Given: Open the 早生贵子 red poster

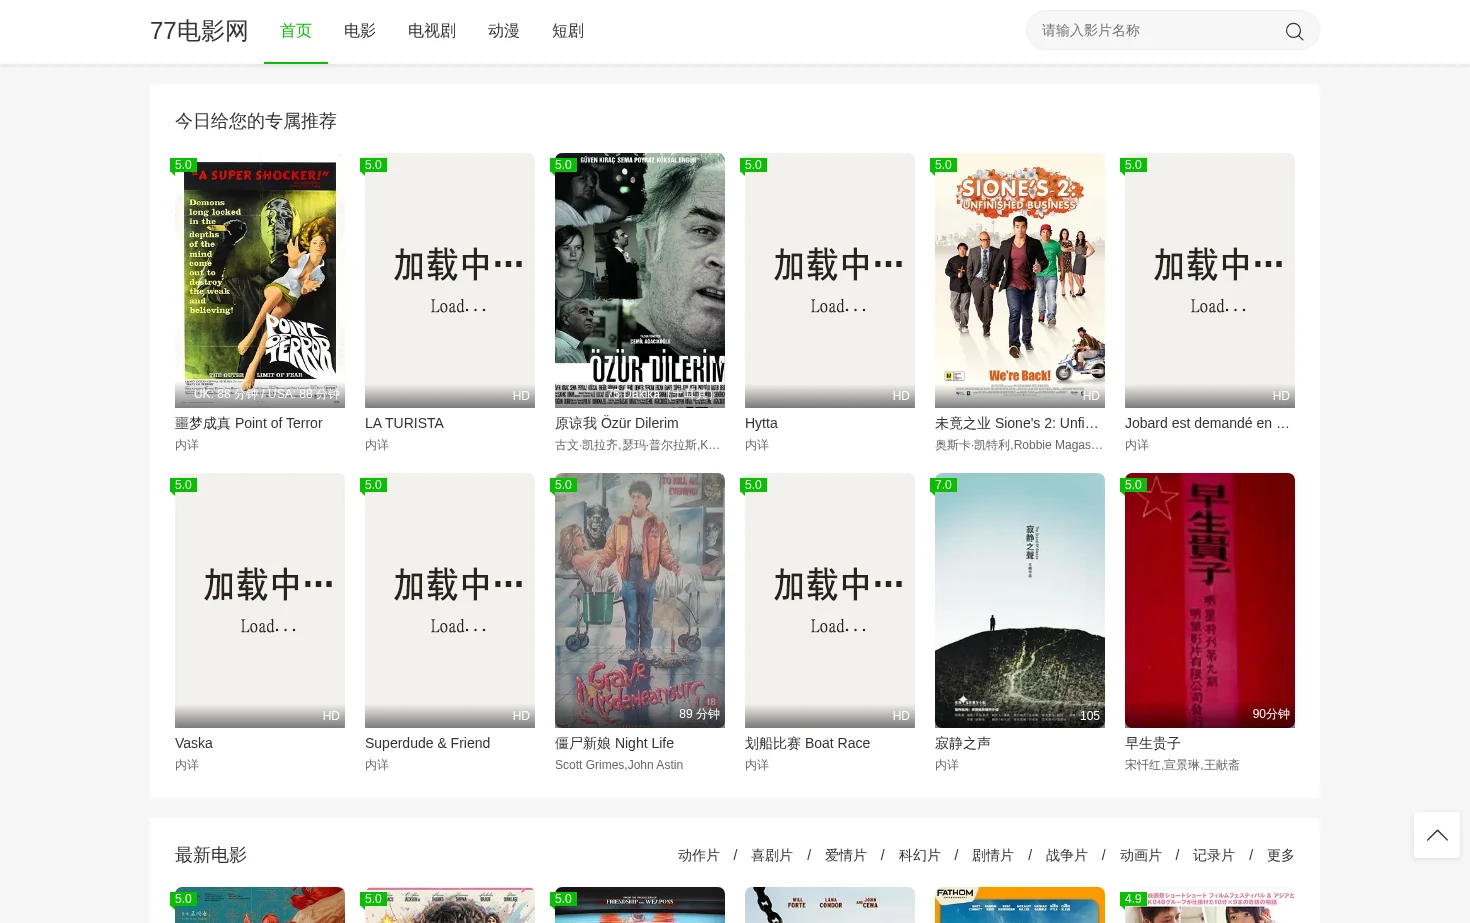Looking at the screenshot, I should 1210,600.
